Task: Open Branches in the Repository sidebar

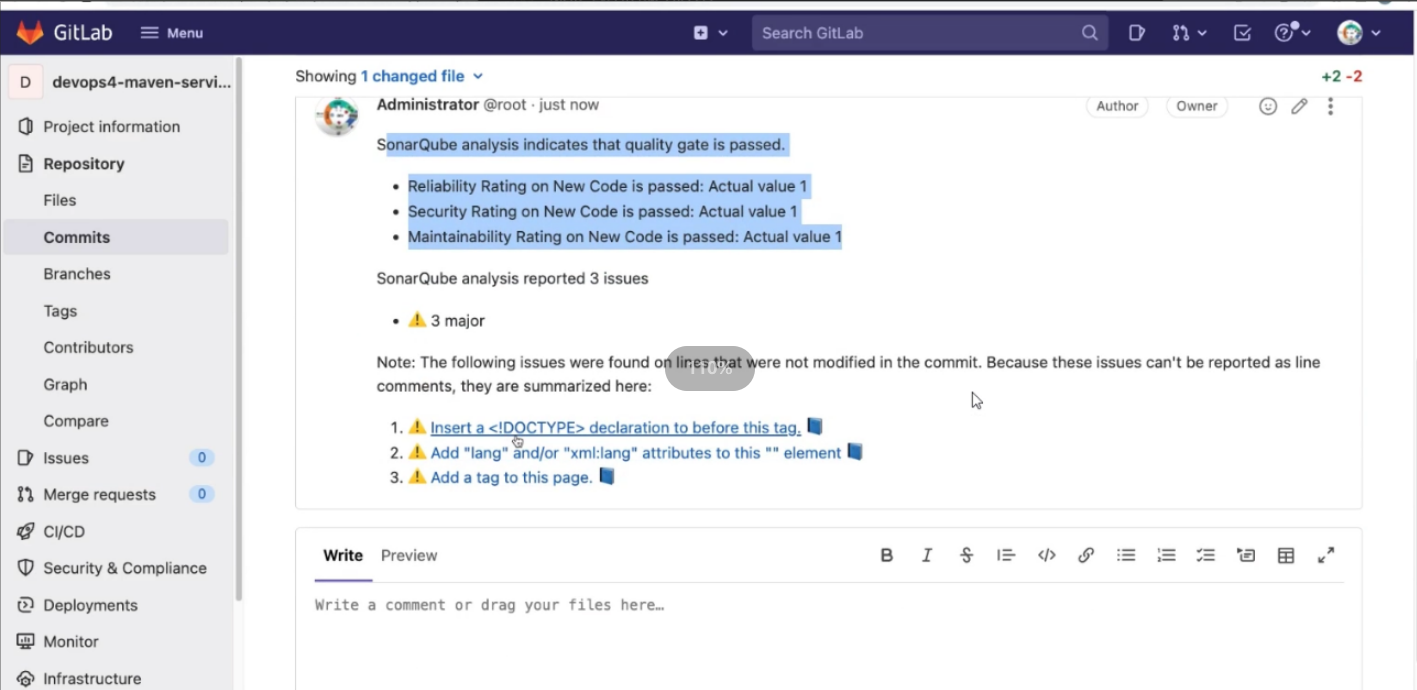Action: pyautogui.click(x=77, y=274)
